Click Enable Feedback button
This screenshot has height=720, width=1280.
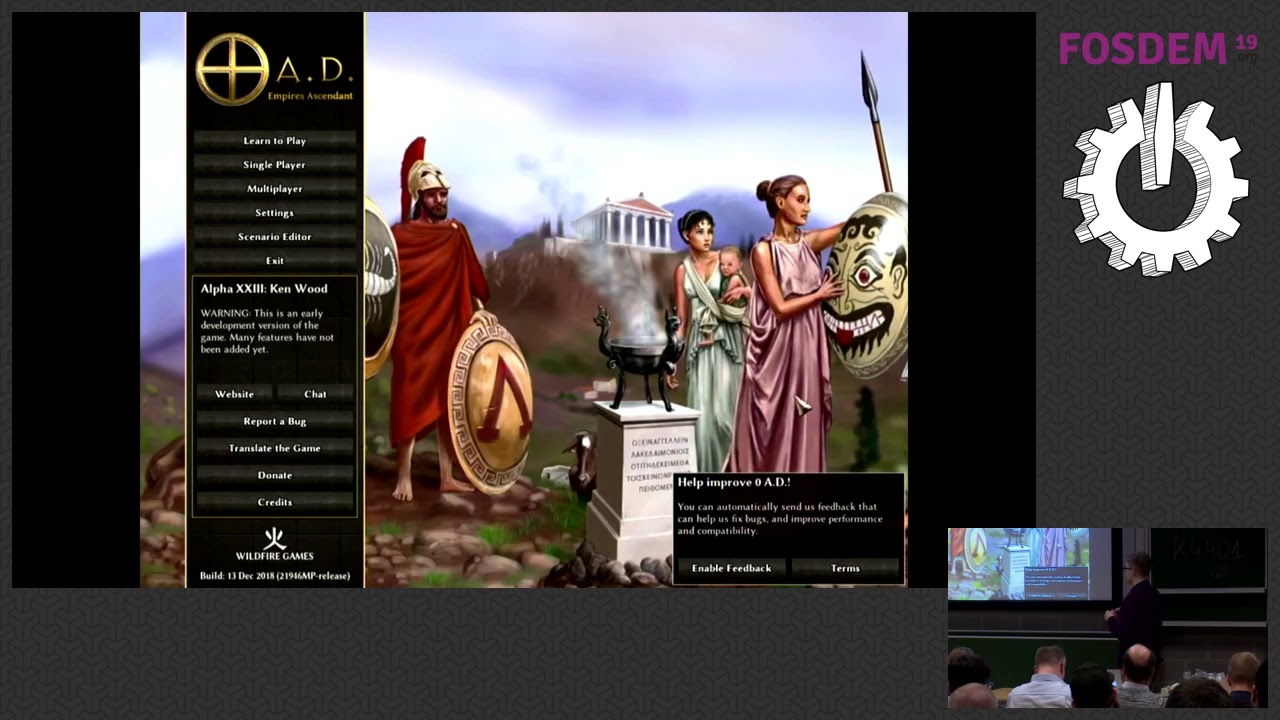point(731,568)
